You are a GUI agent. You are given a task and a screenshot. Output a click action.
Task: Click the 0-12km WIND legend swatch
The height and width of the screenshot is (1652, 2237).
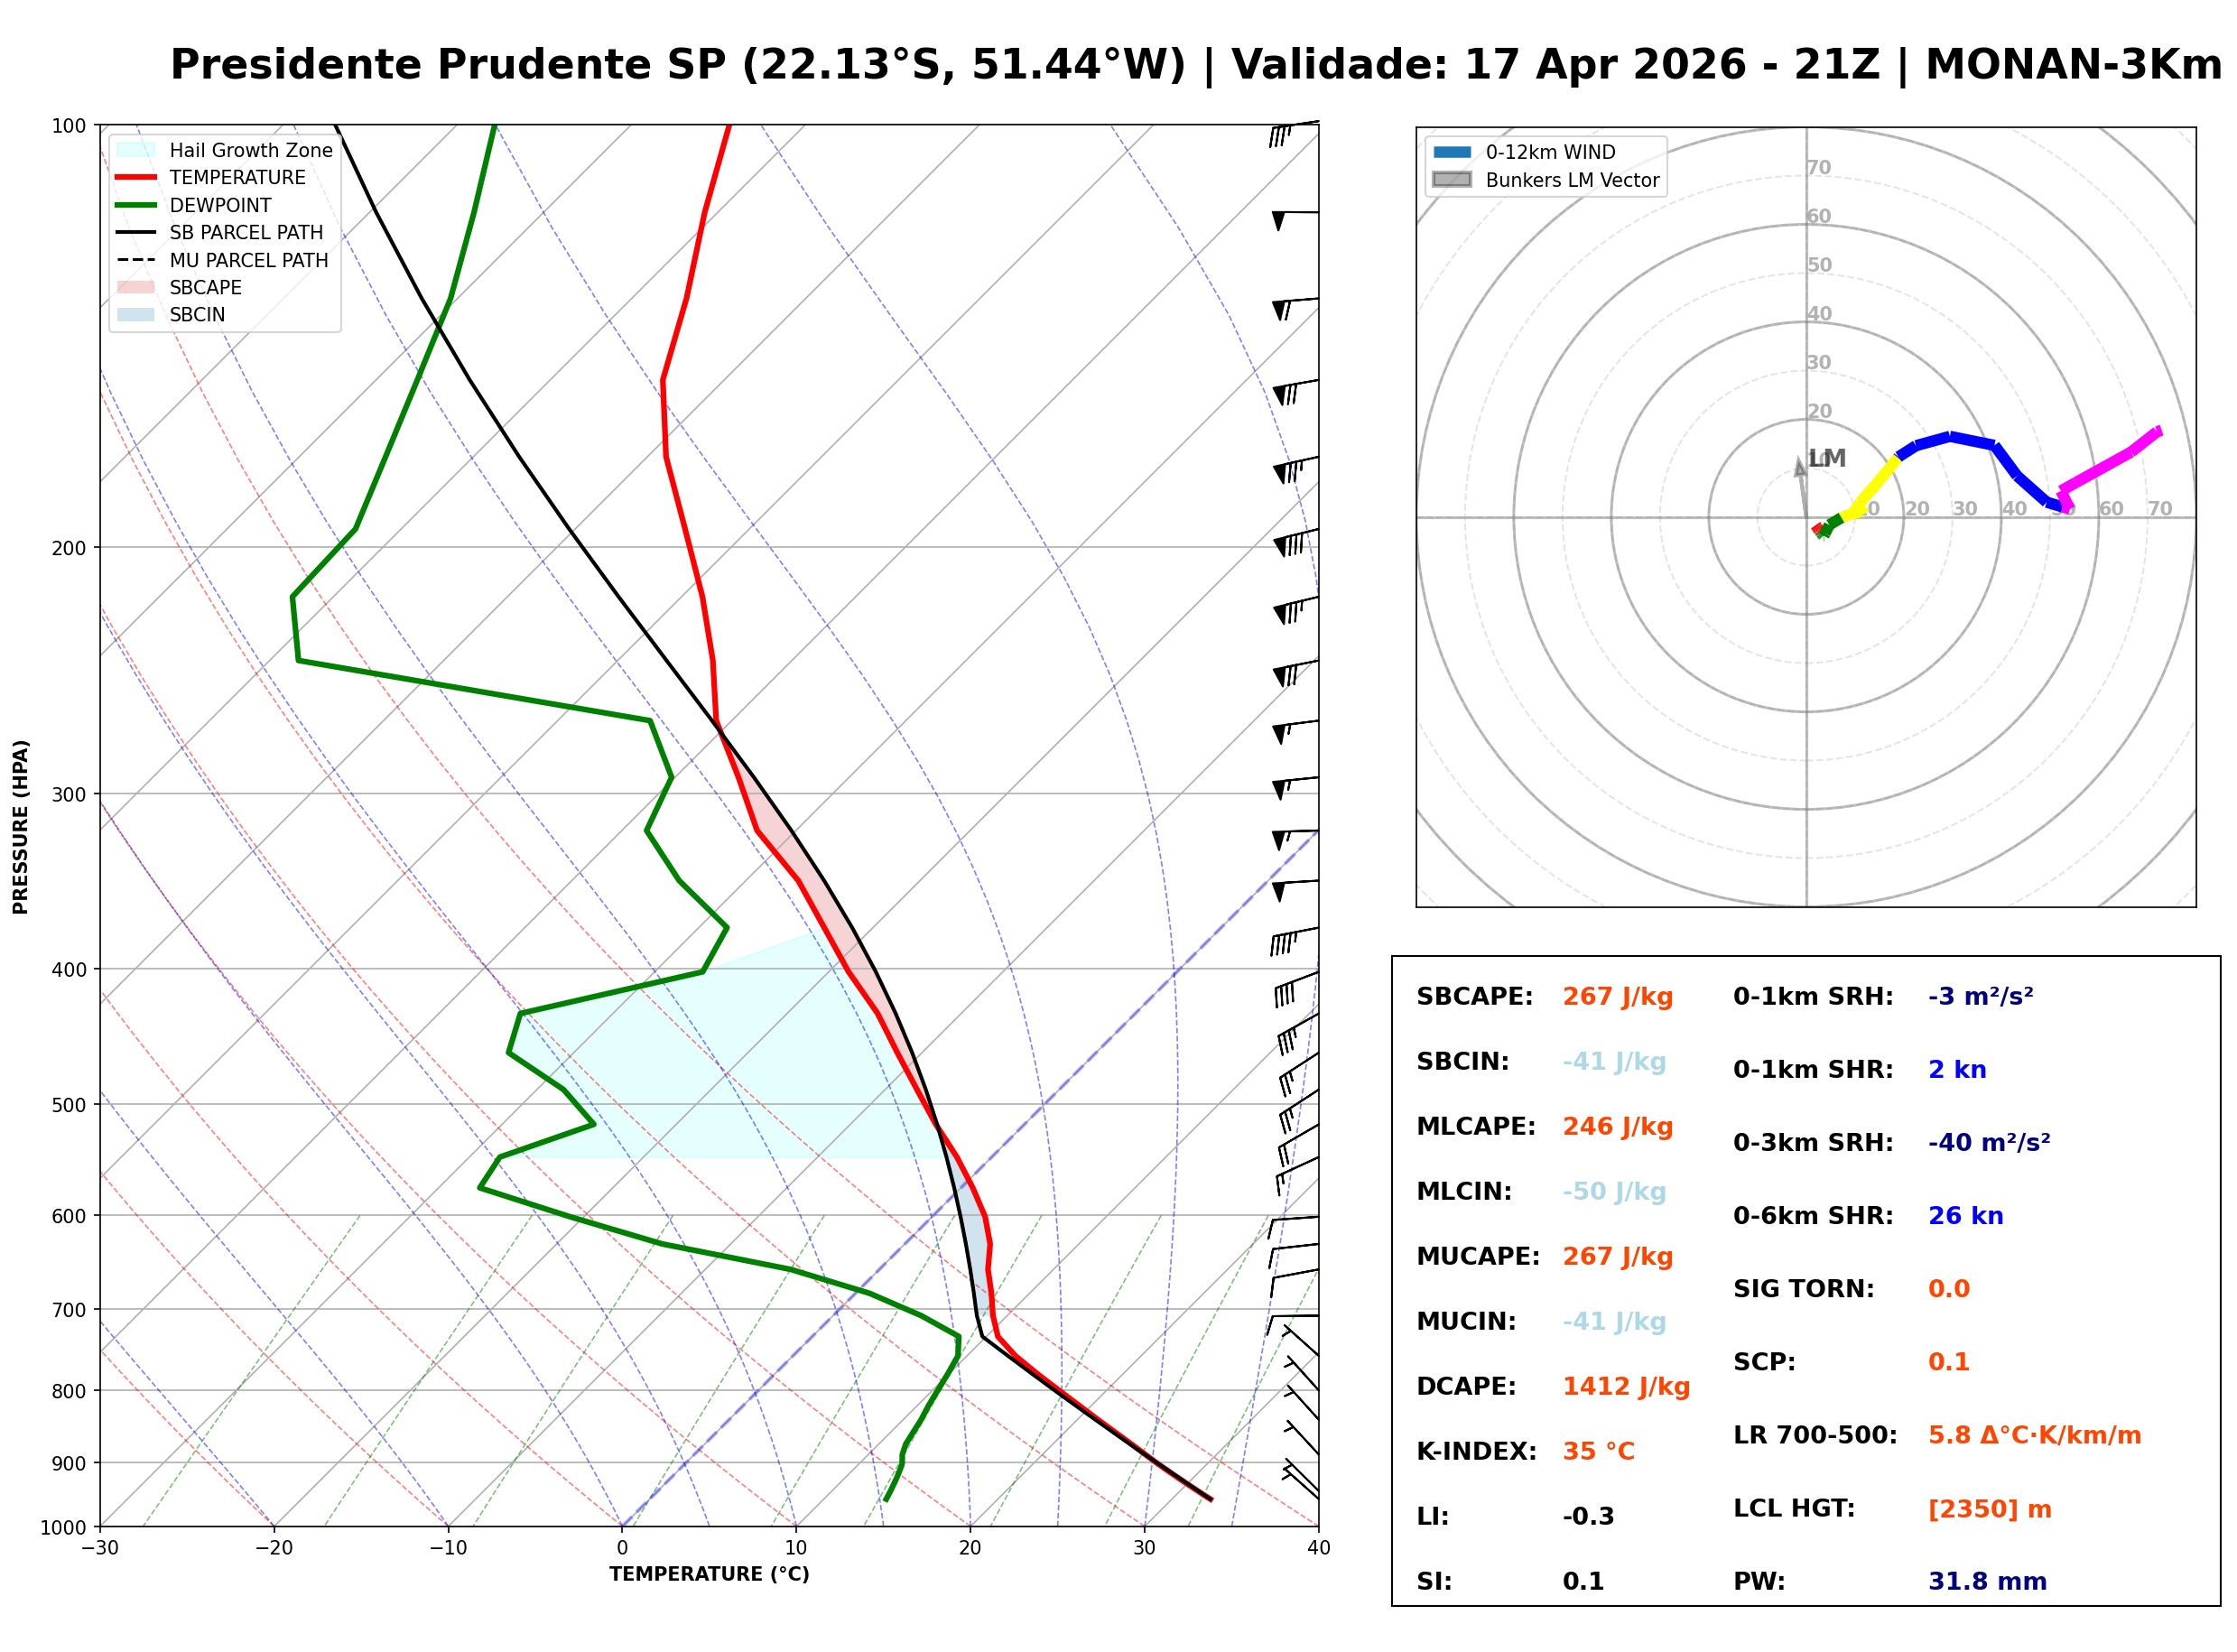(1452, 152)
